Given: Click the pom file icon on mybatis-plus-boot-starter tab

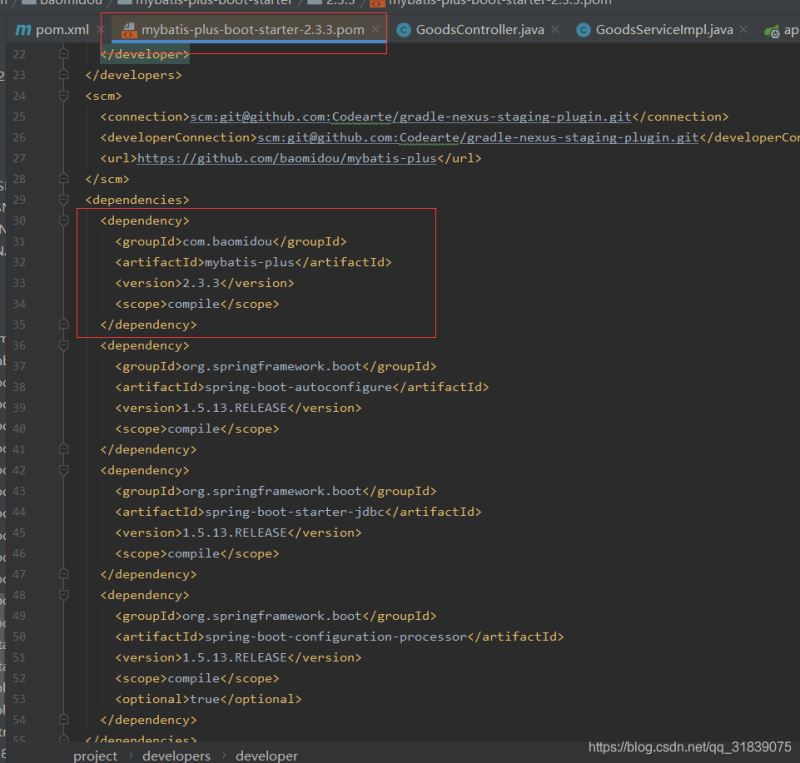Looking at the screenshot, I should tap(130, 30).
